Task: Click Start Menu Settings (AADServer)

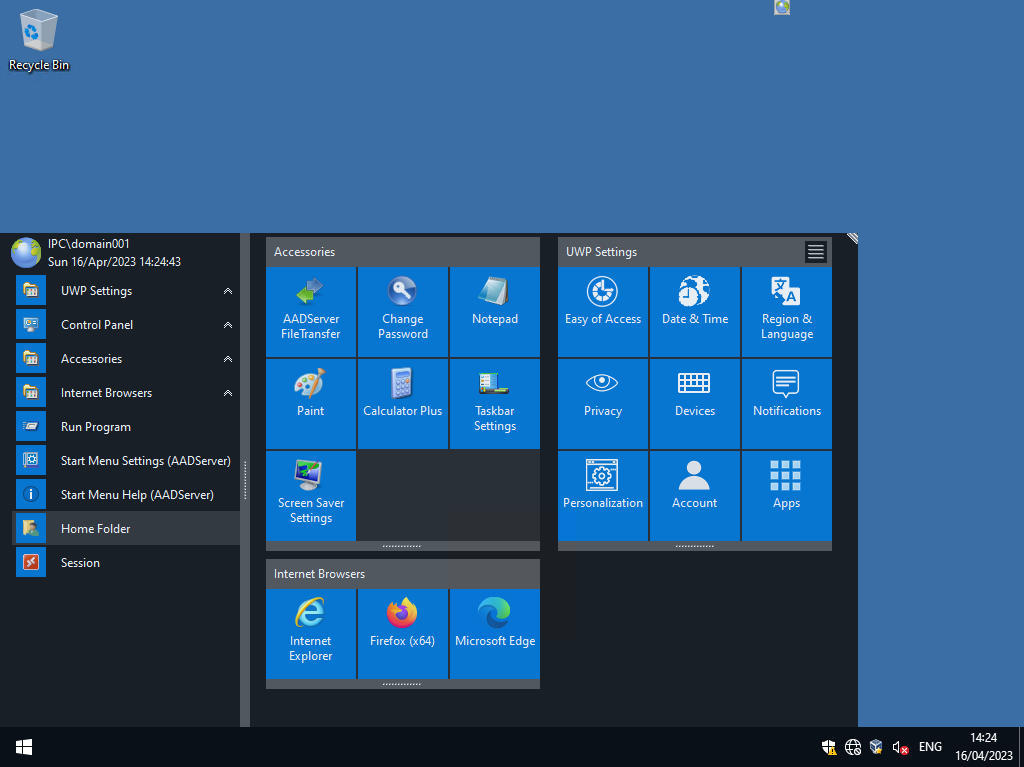Action: pyautogui.click(x=145, y=461)
